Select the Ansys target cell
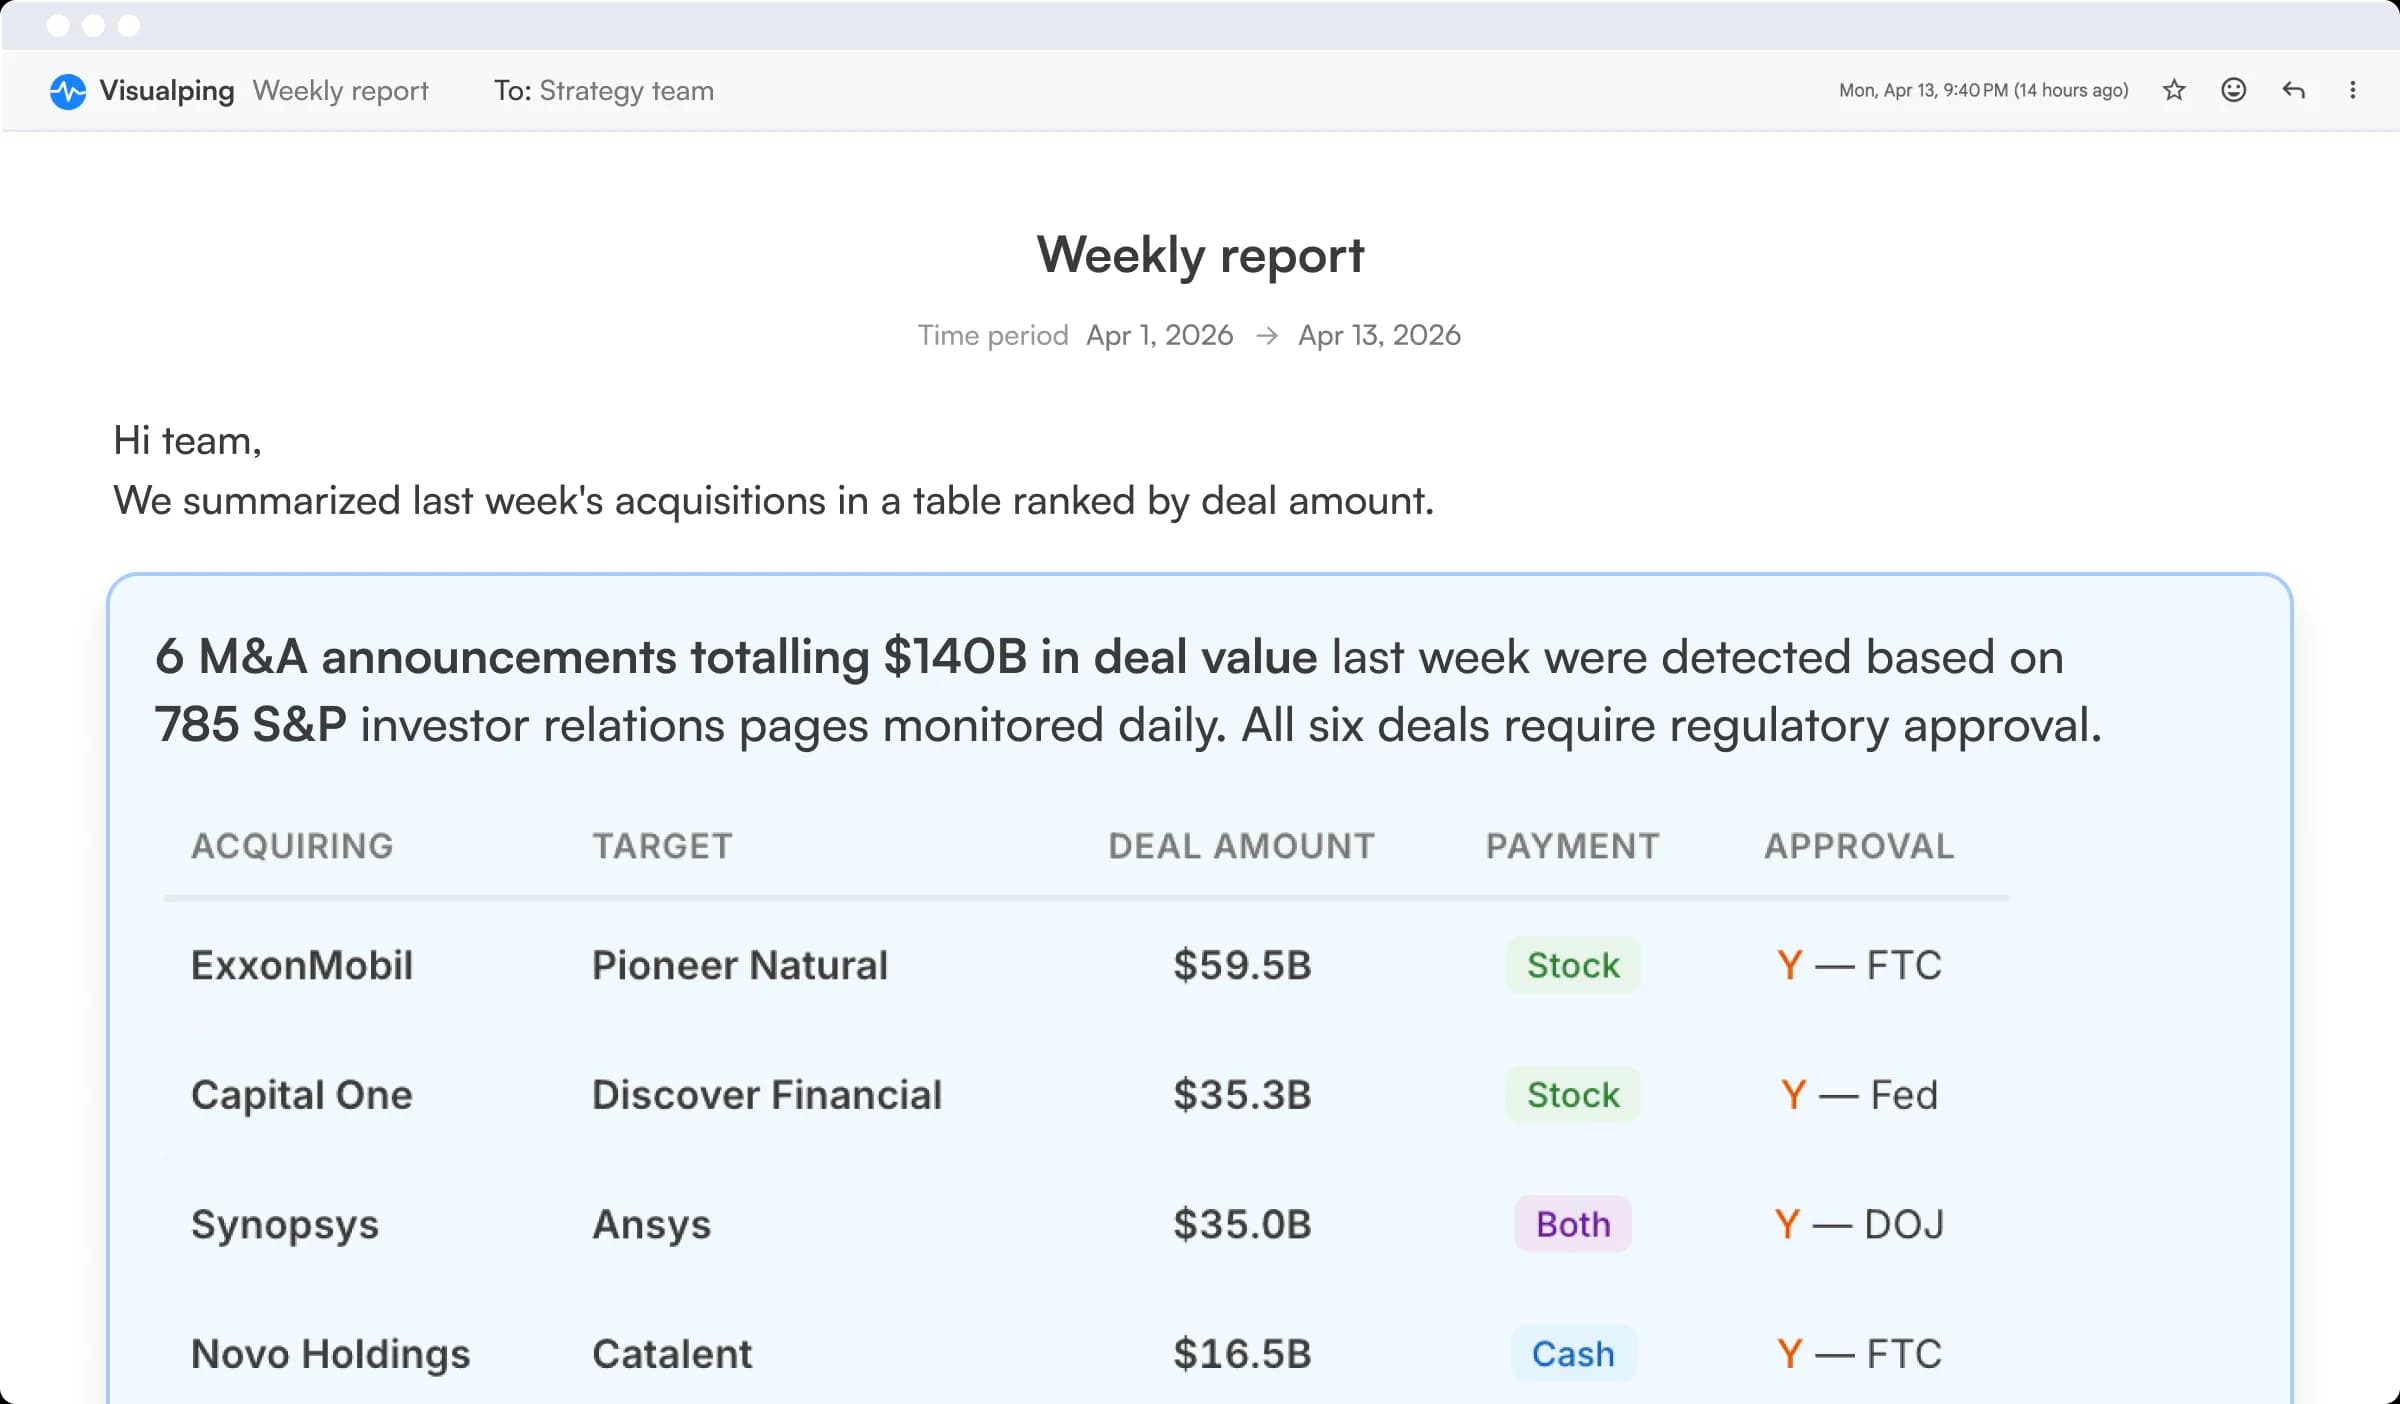Screen dimensions: 2400x1404 click(652, 1225)
